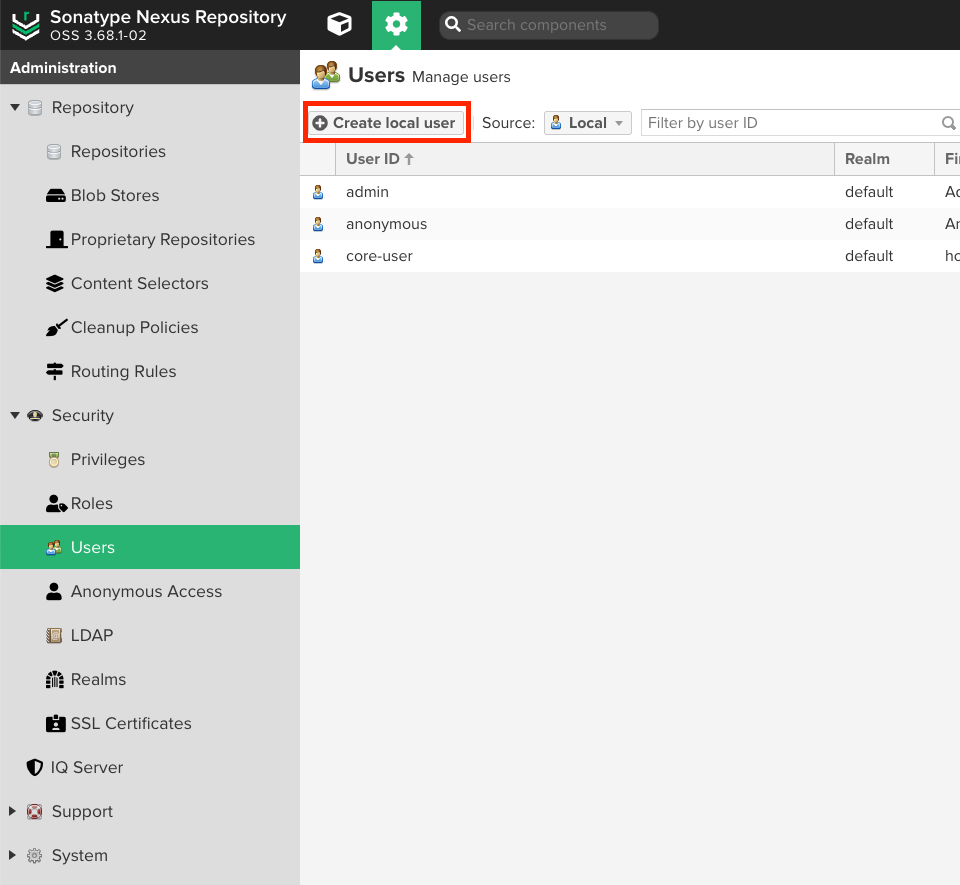The image size is (960, 885).
Task: Click the IQ Server shield icon
Action: [35, 767]
